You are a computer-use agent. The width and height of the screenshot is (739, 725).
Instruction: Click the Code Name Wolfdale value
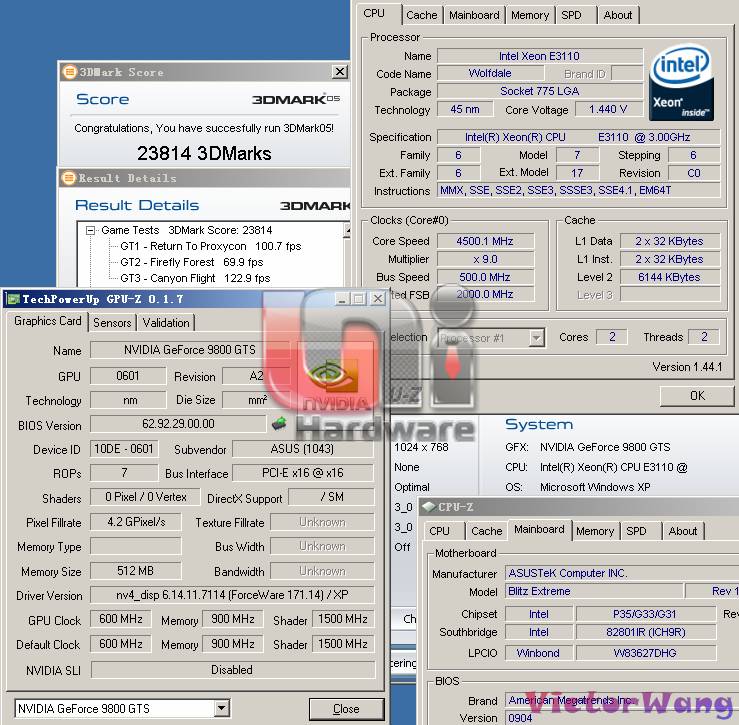point(490,73)
